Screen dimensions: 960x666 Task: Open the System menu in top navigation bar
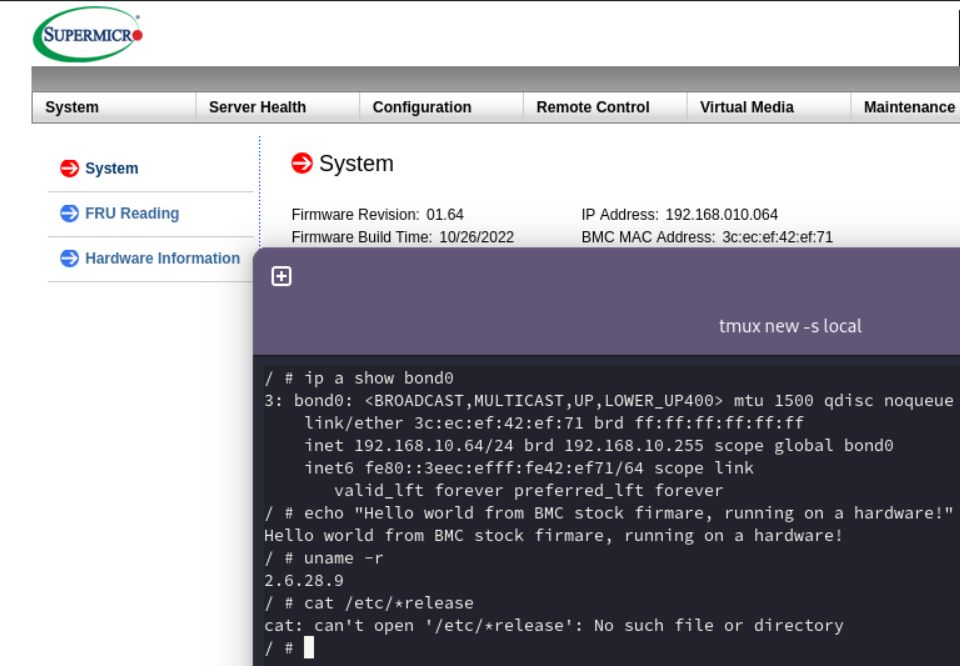pyautogui.click(x=72, y=107)
